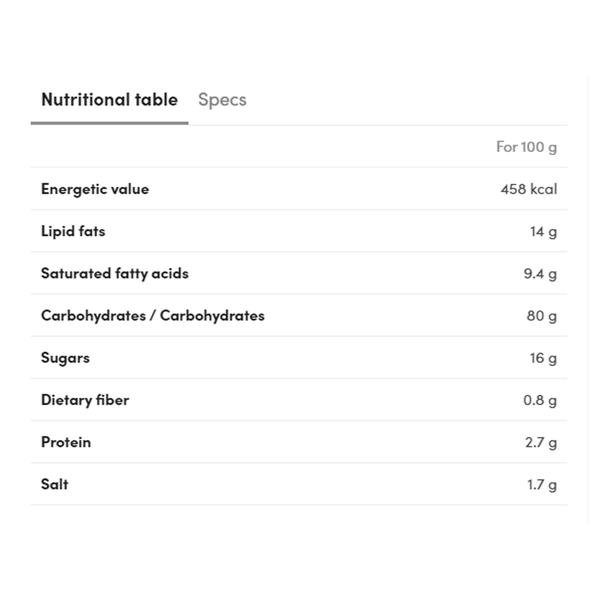Click the Saturated fatty acids label
The height and width of the screenshot is (600, 600).
click(115, 272)
